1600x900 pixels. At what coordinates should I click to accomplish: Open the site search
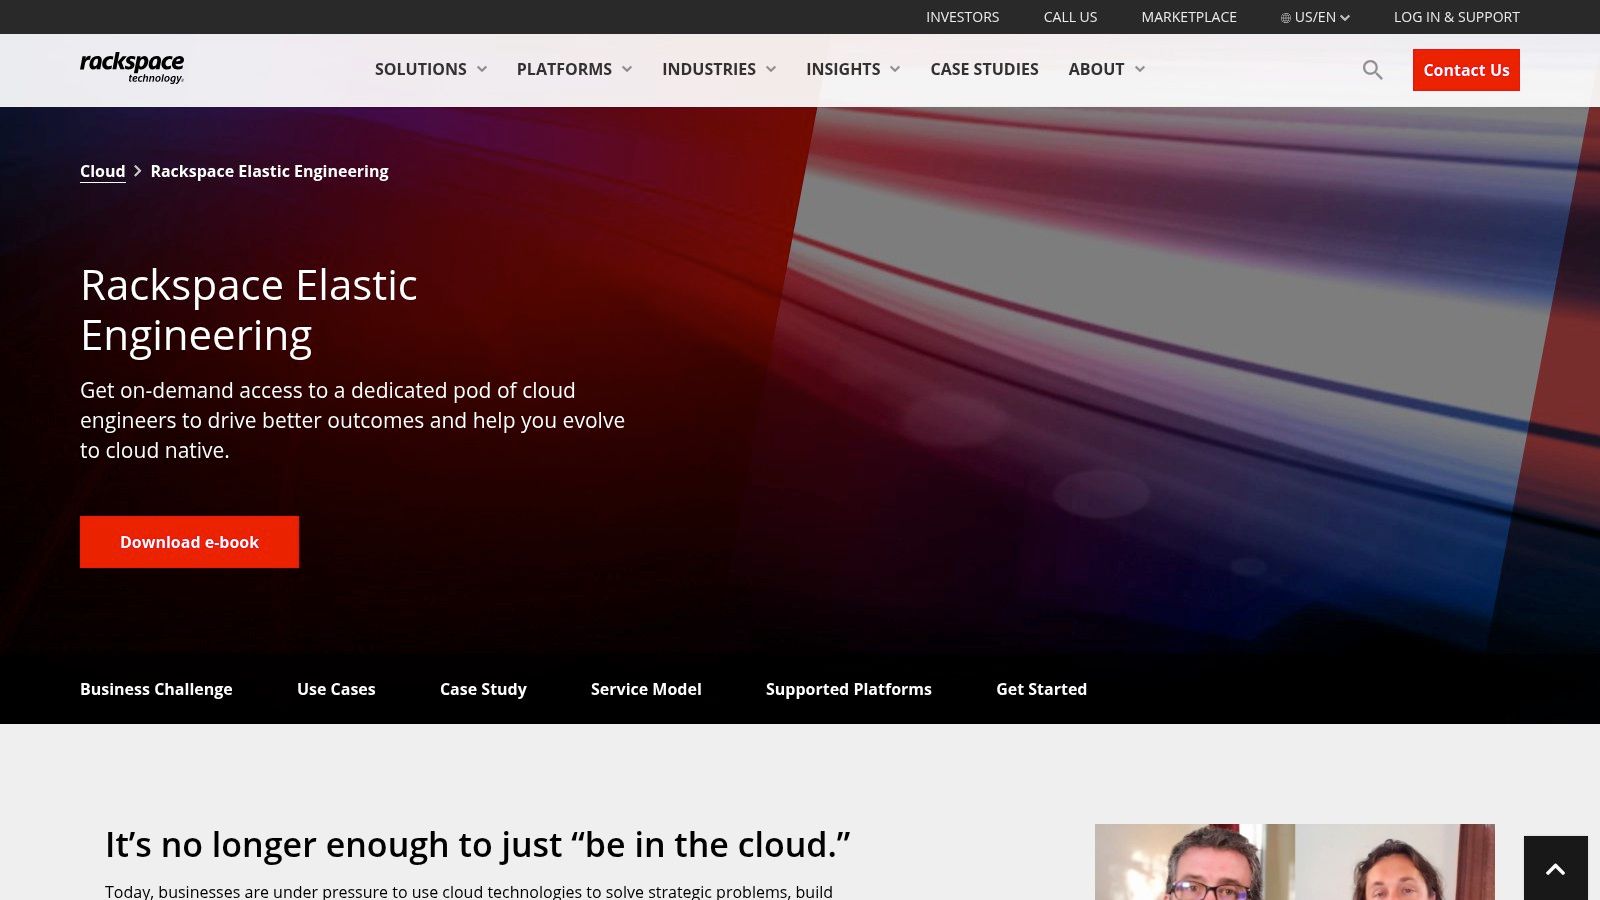click(1372, 70)
